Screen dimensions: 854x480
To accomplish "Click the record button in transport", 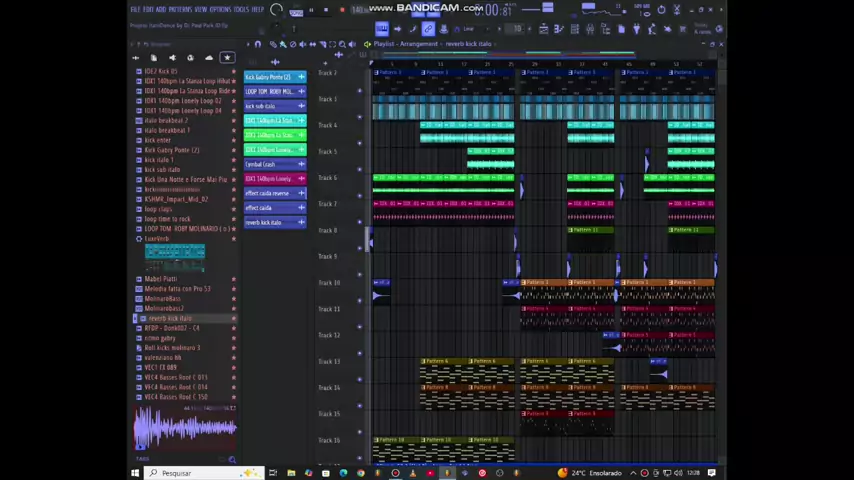I will (x=342, y=10).
